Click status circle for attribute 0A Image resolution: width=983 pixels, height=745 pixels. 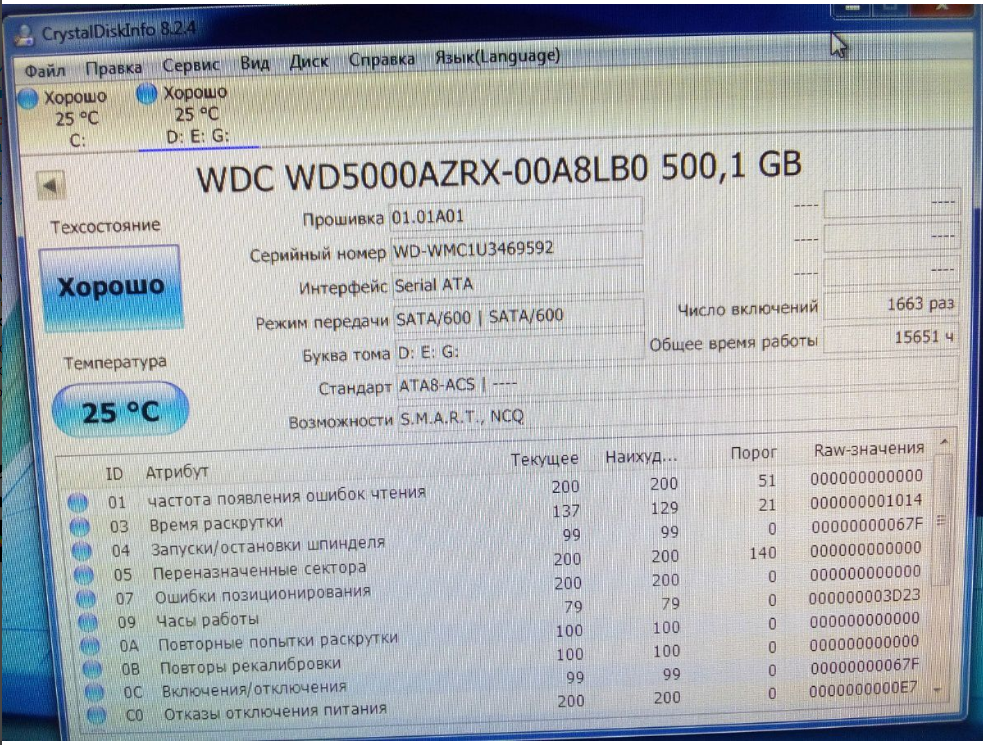coord(90,645)
